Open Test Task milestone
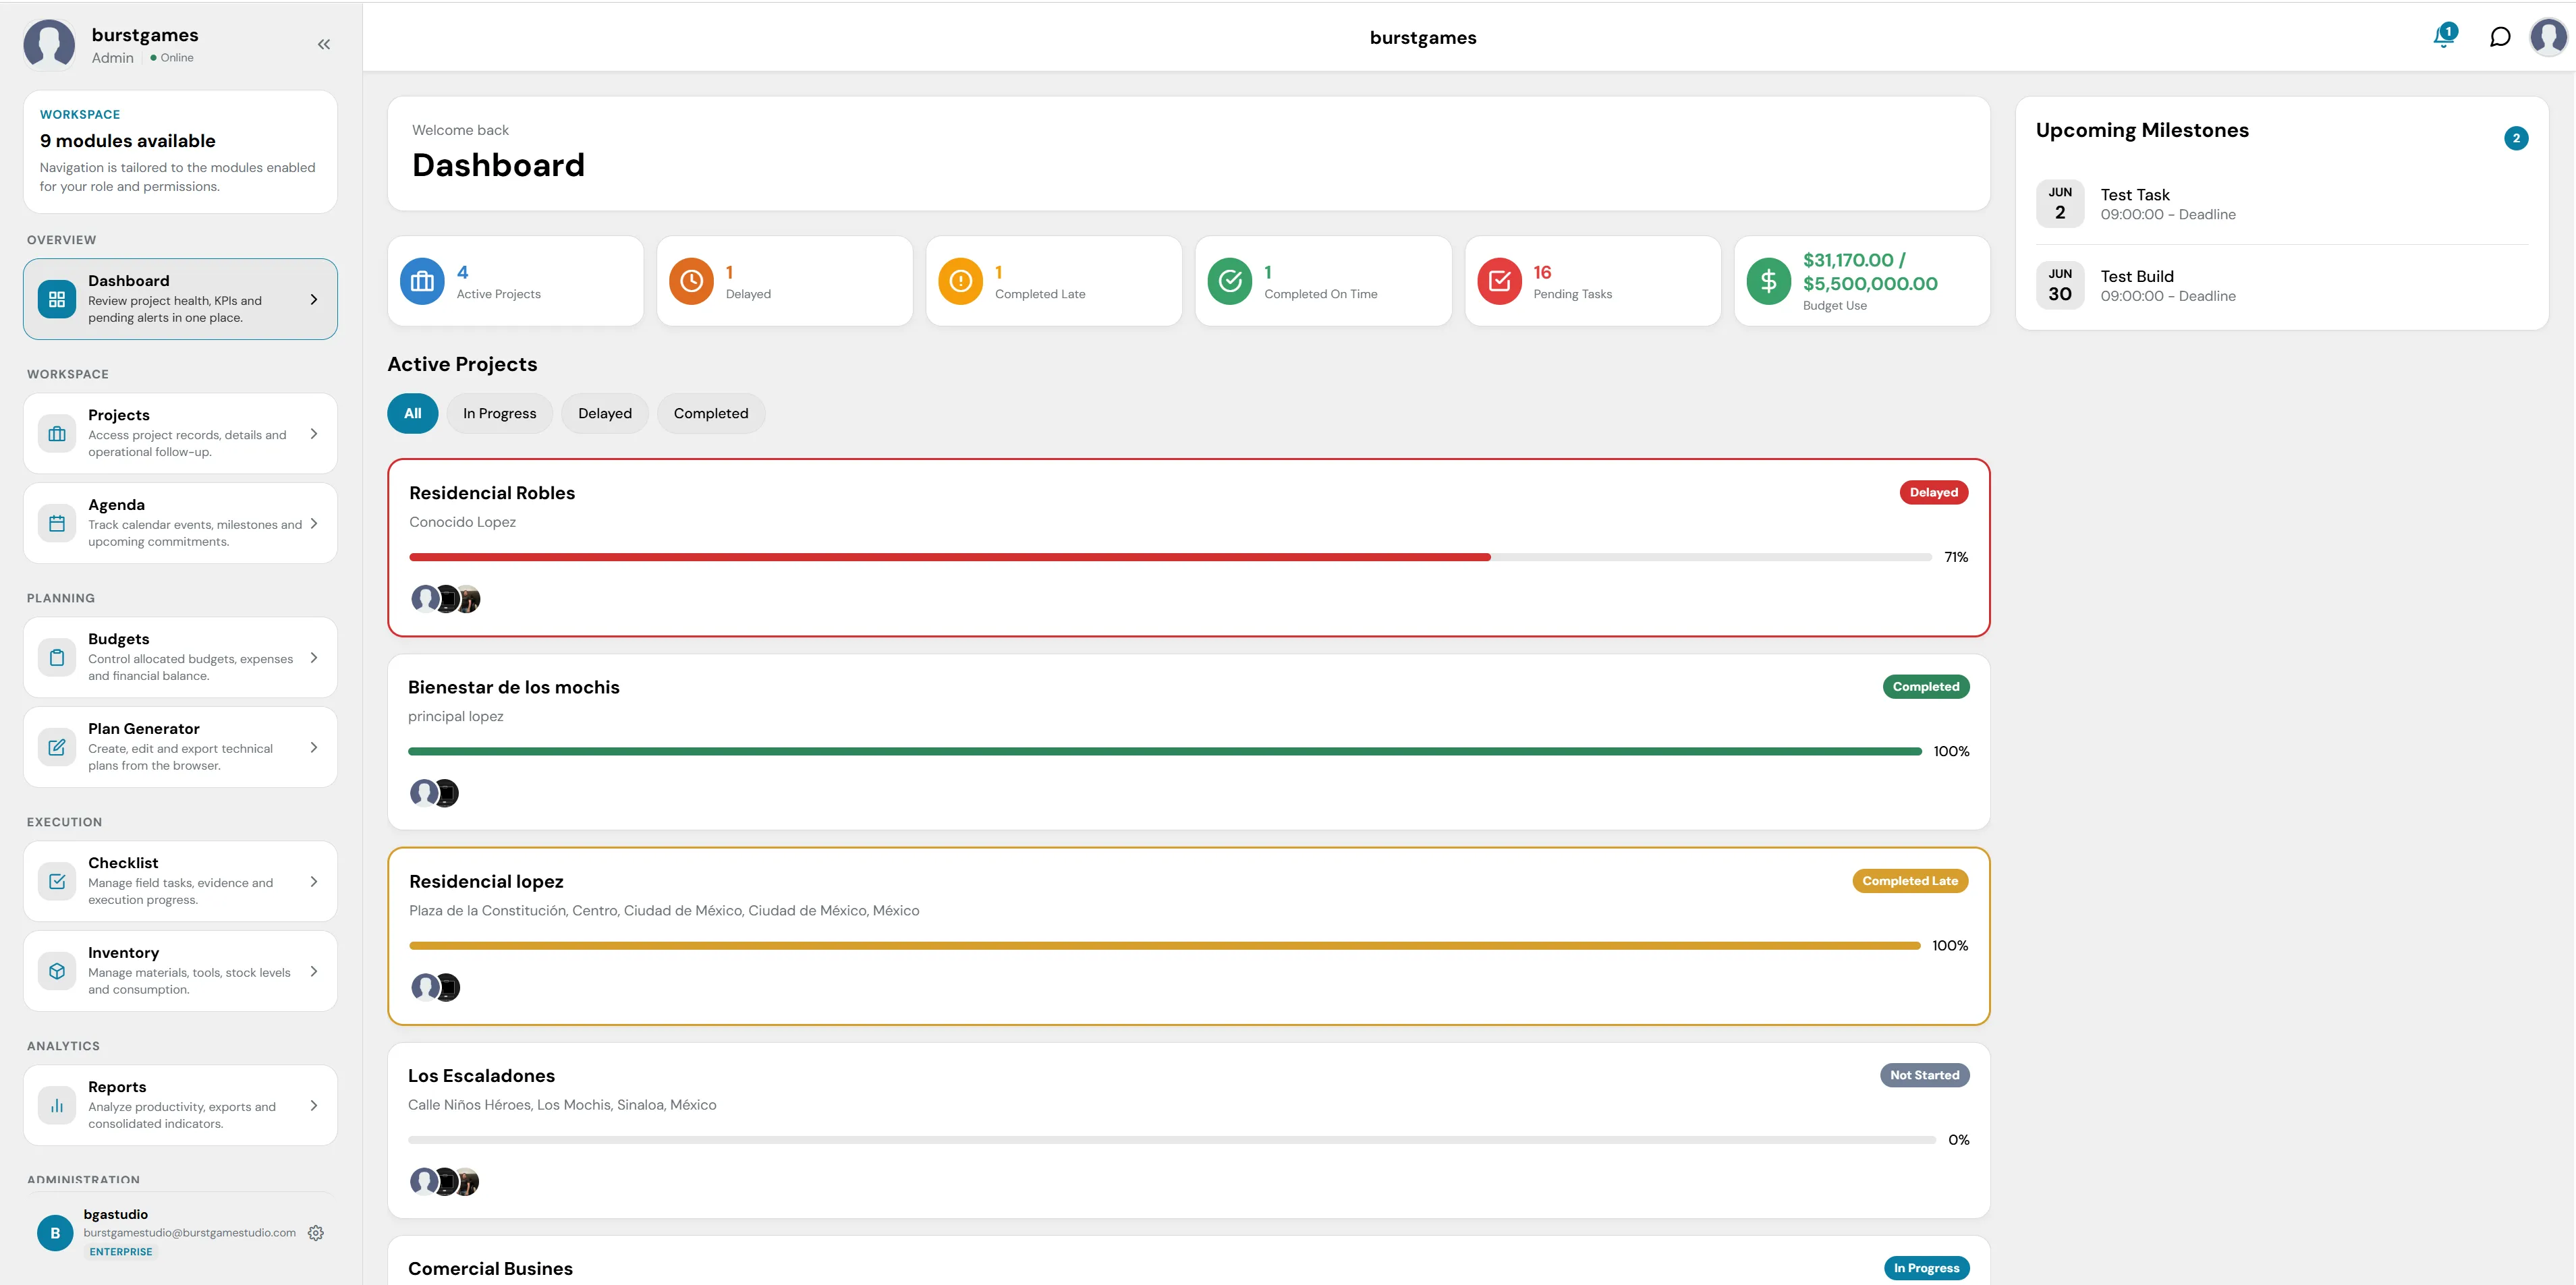The image size is (2576, 1285). point(2282,204)
